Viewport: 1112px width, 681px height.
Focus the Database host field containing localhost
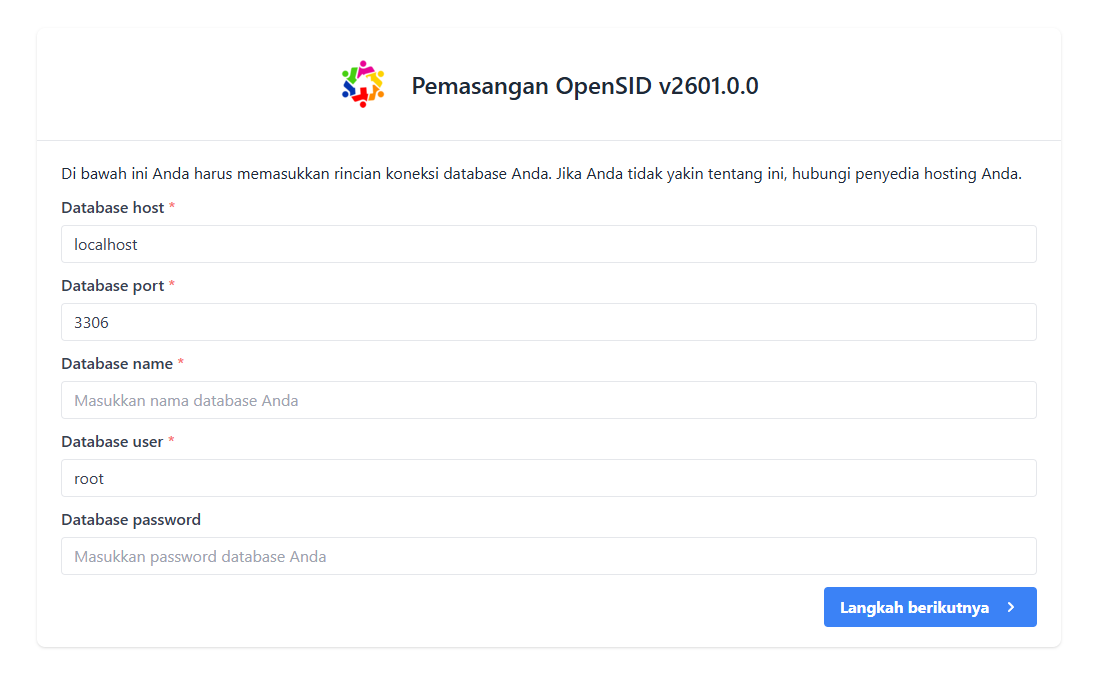548,244
